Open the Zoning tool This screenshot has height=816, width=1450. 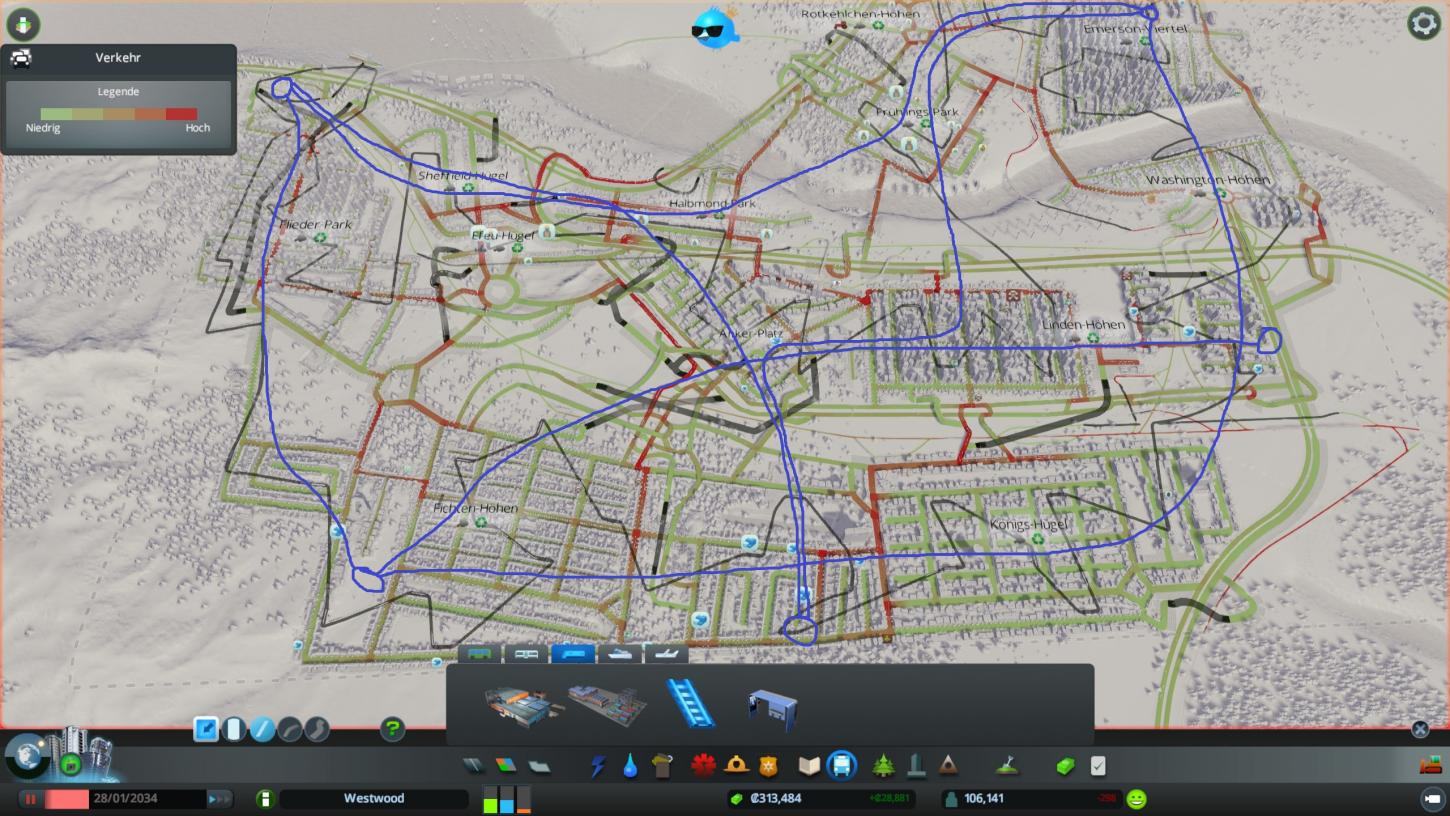point(506,766)
